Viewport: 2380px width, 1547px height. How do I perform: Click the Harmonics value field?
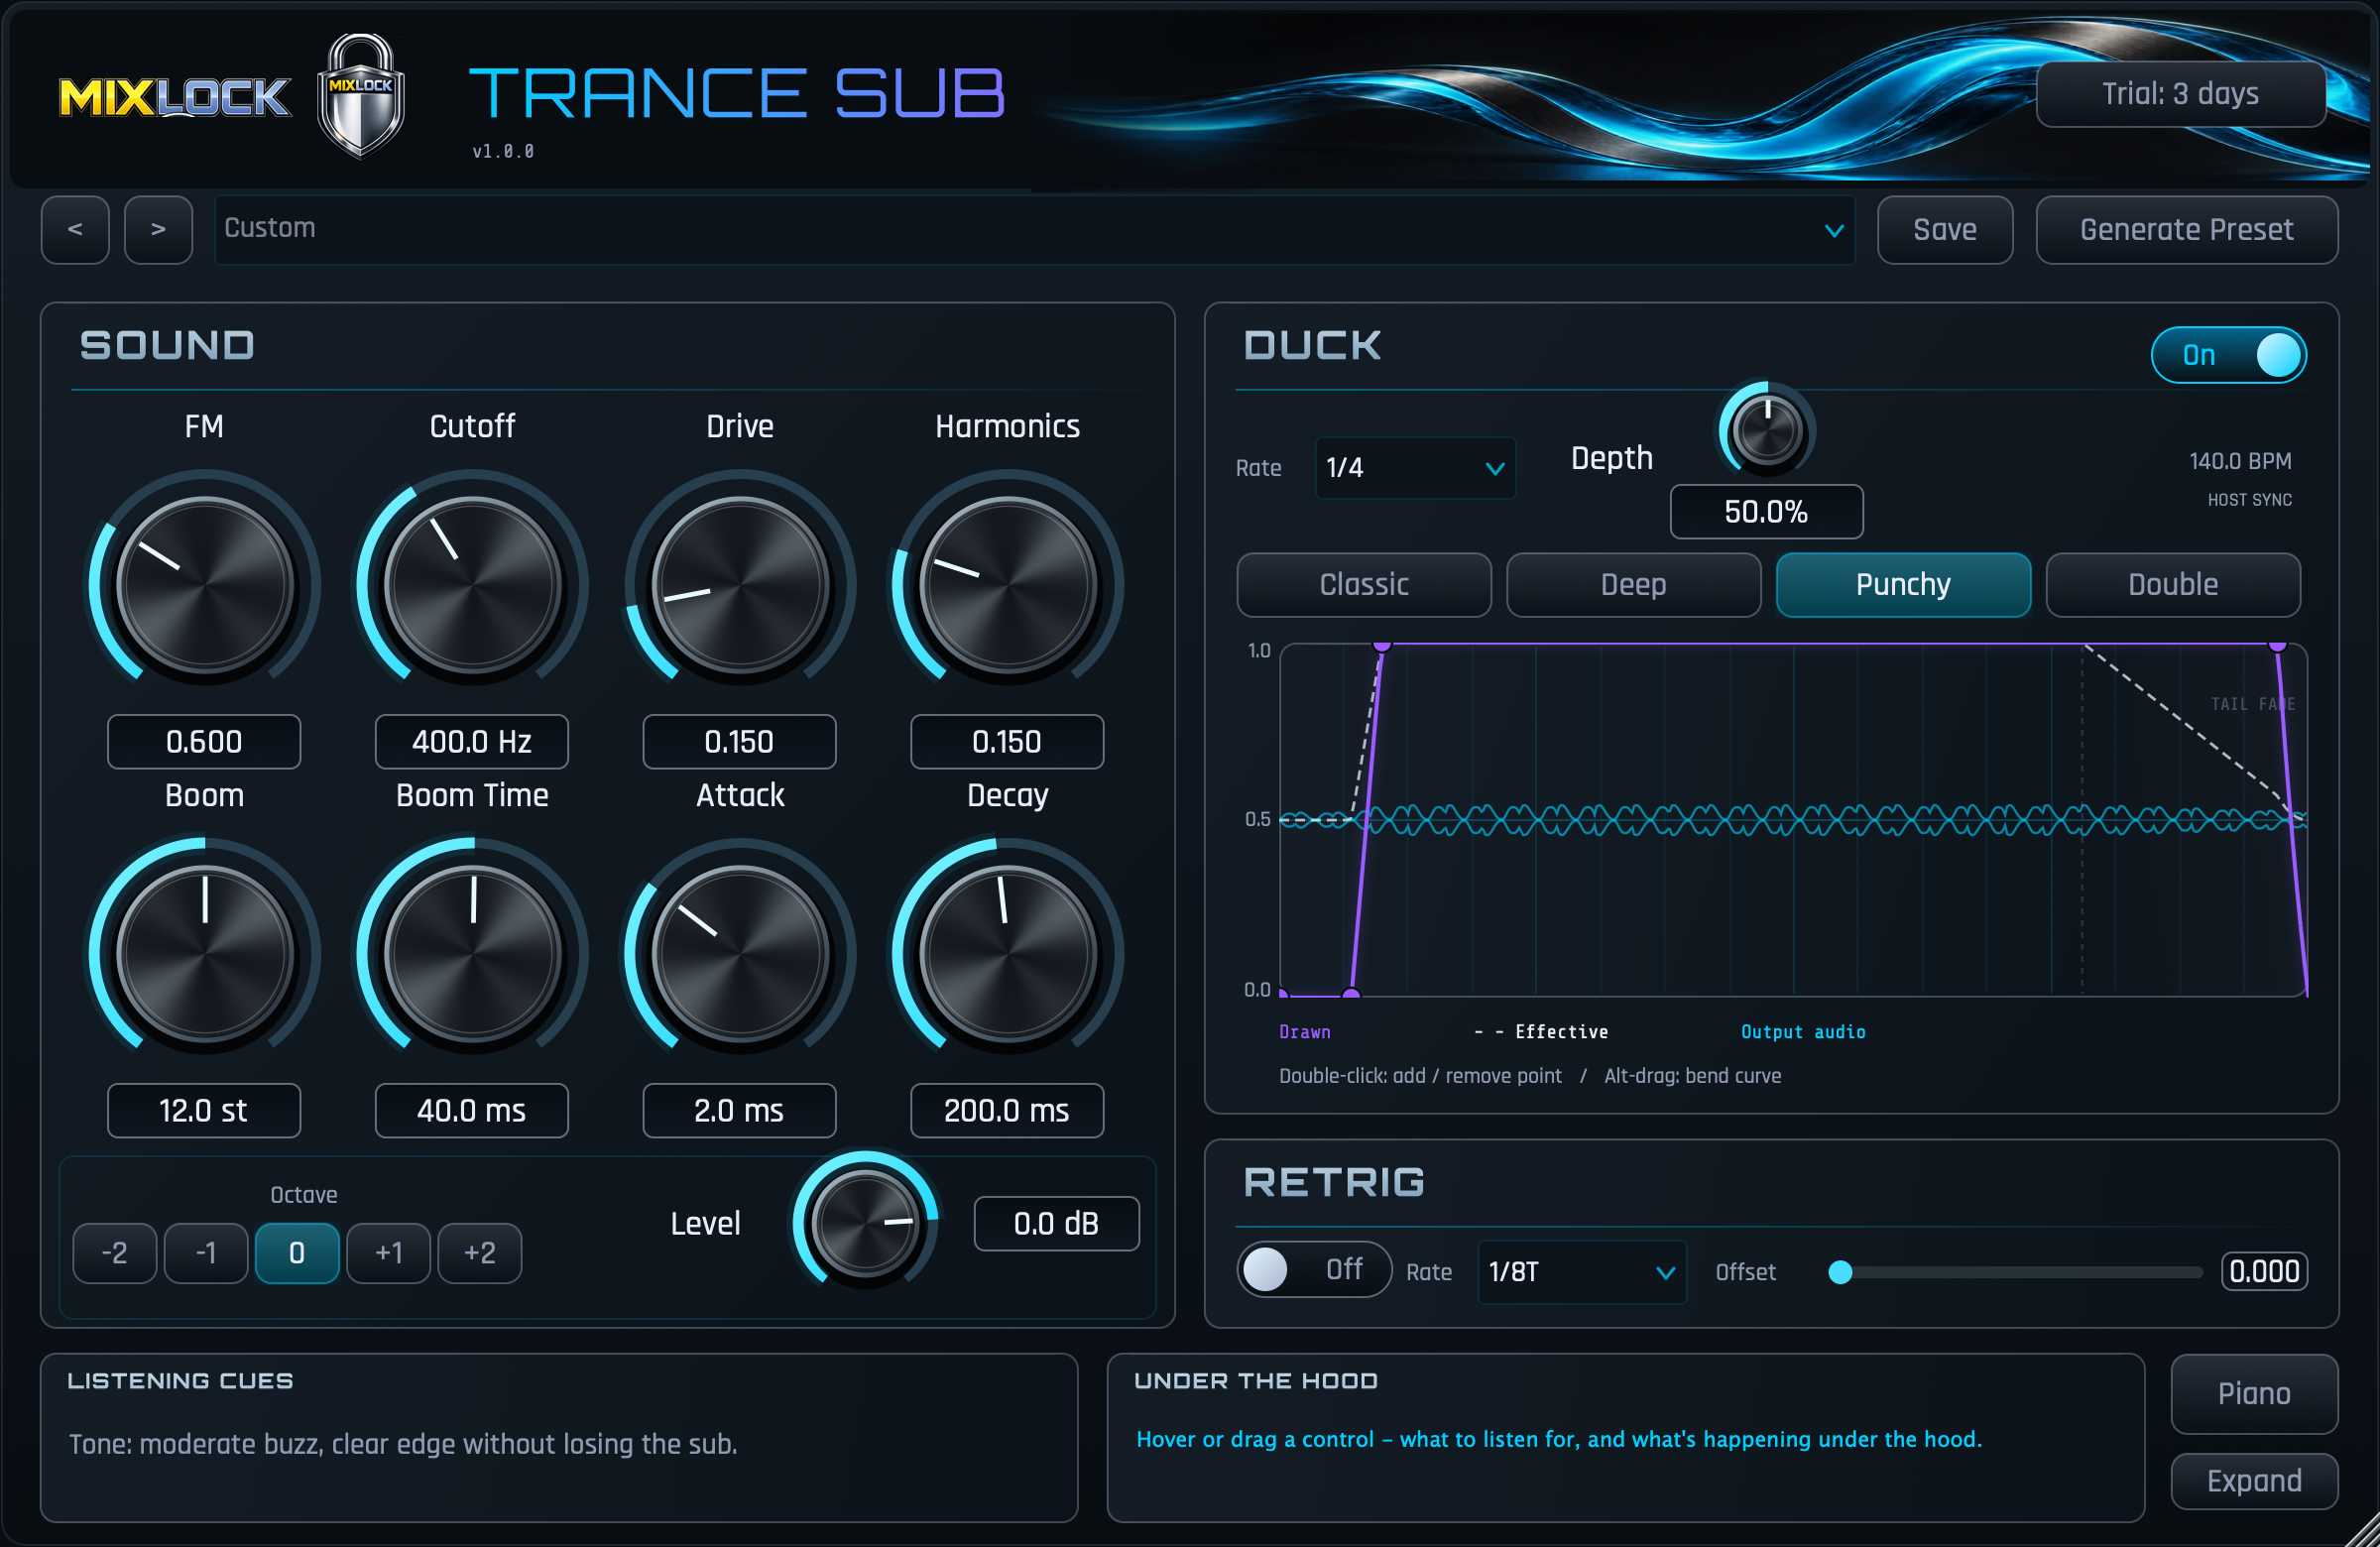click(1007, 742)
